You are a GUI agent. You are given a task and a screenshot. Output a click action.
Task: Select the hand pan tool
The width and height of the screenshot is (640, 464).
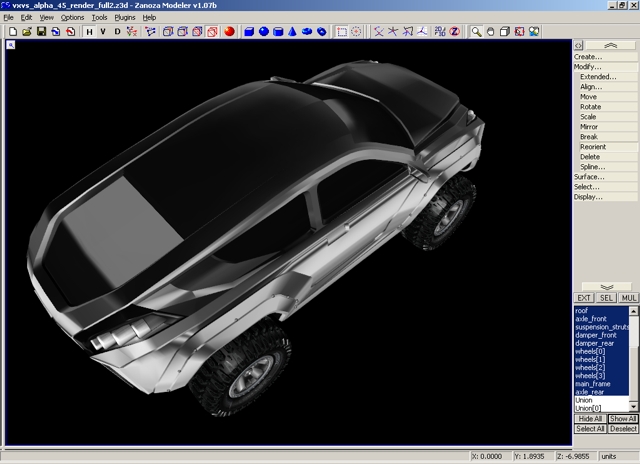point(491,32)
